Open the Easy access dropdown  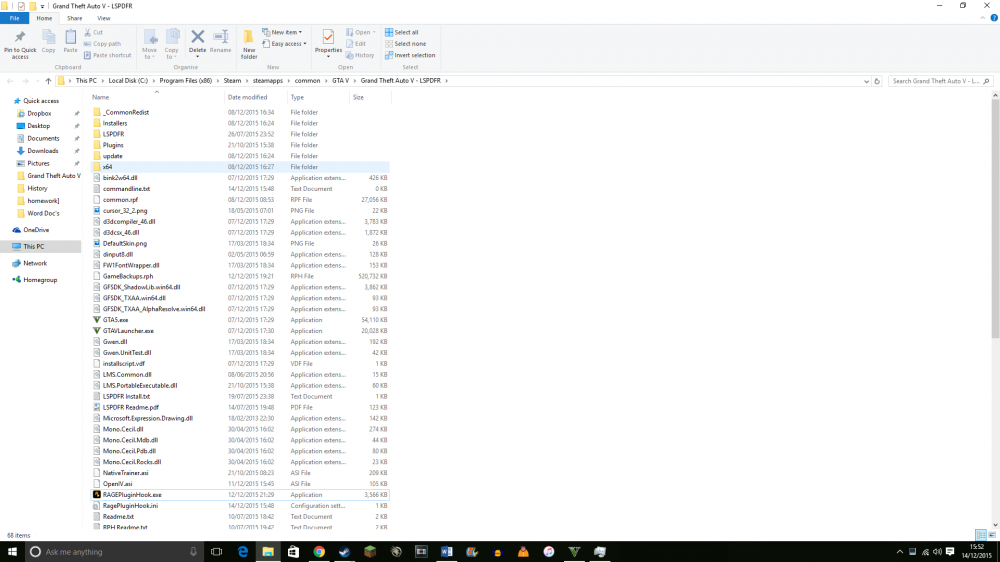point(284,43)
